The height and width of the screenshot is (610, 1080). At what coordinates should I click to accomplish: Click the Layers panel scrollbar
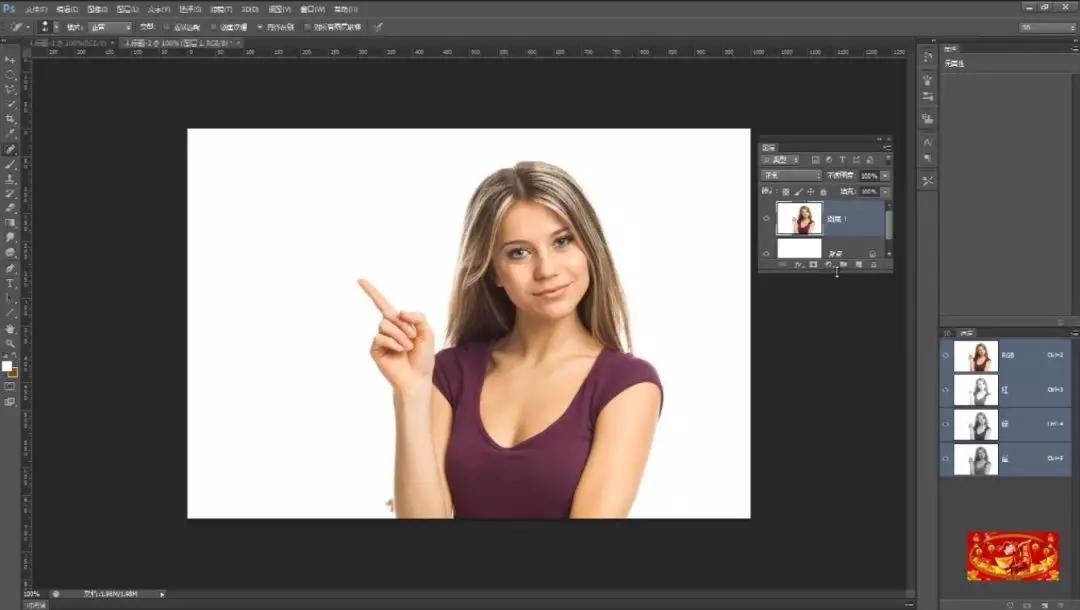point(889,224)
